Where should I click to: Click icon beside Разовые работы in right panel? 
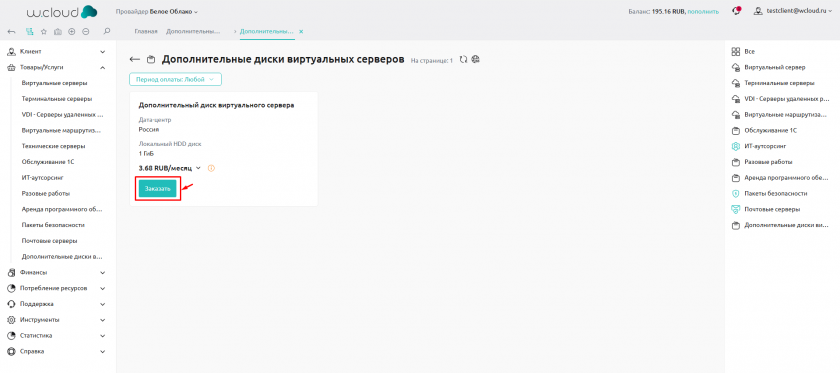coord(736,162)
